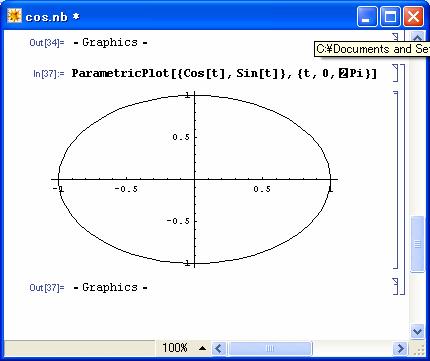The width and height of the screenshot is (430, 361).
Task: Select the outer group bracket for In[37]
Action: tap(402, 180)
